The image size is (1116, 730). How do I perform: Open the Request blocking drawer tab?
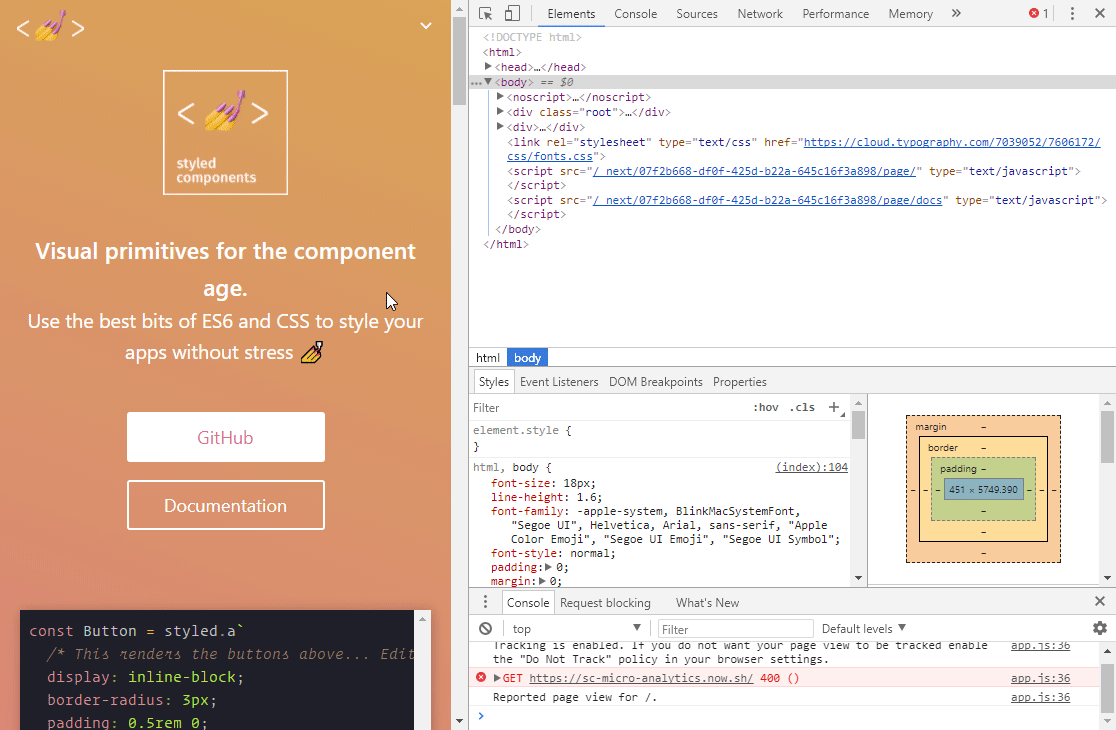pos(605,602)
